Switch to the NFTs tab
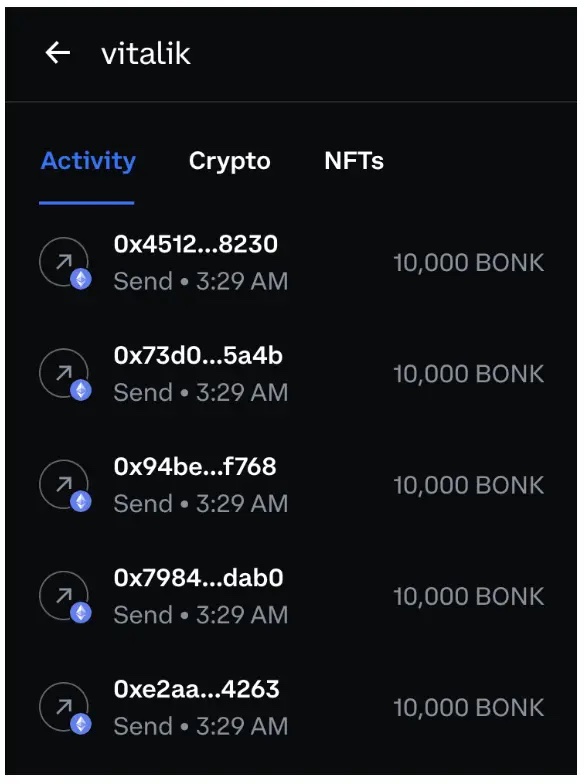The image size is (584, 784). [354, 161]
